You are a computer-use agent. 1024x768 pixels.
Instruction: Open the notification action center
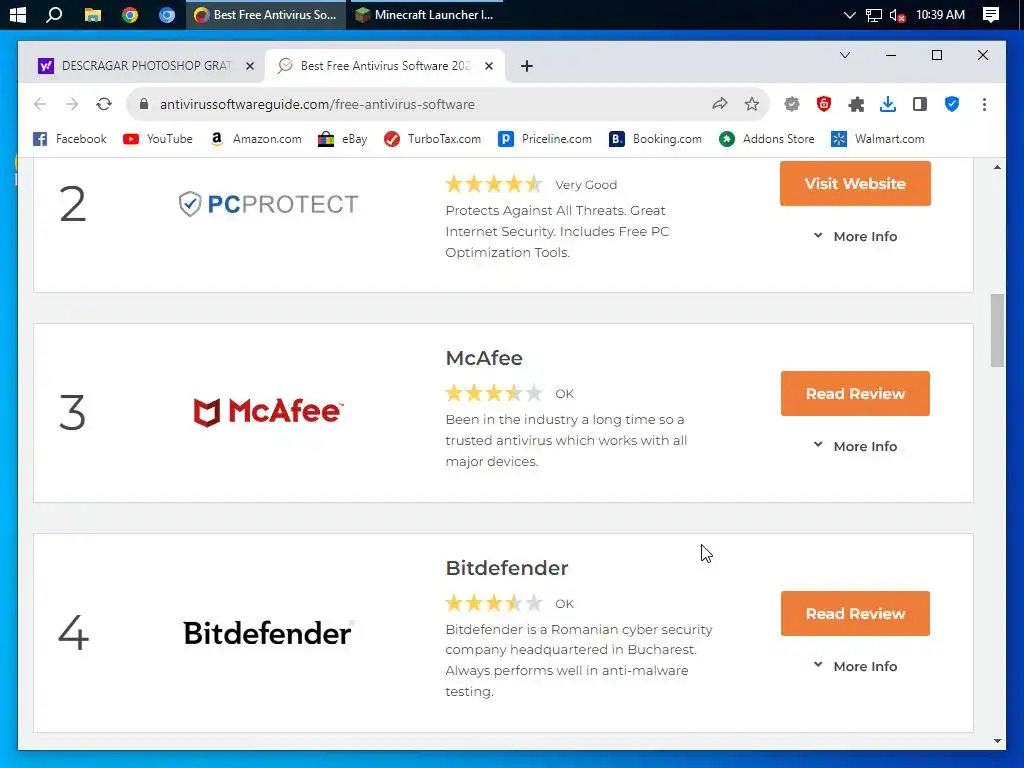tap(991, 14)
